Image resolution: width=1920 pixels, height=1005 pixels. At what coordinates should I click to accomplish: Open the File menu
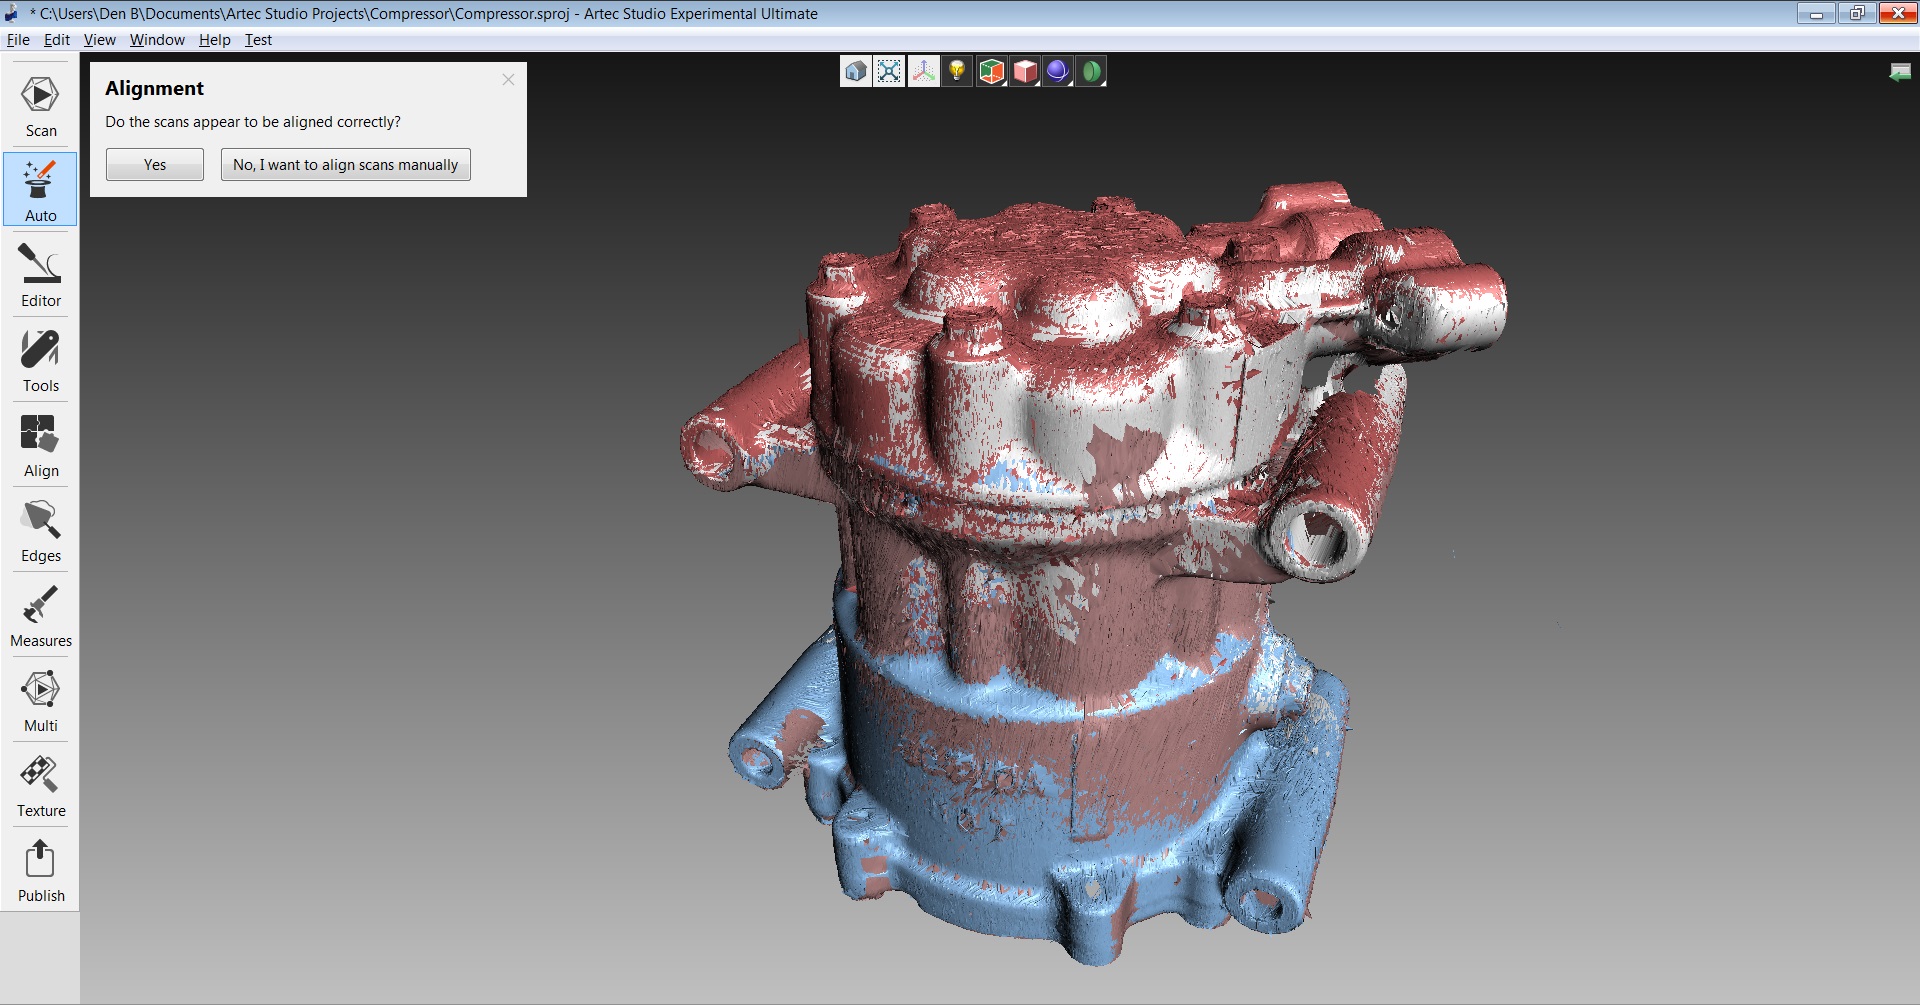point(18,40)
